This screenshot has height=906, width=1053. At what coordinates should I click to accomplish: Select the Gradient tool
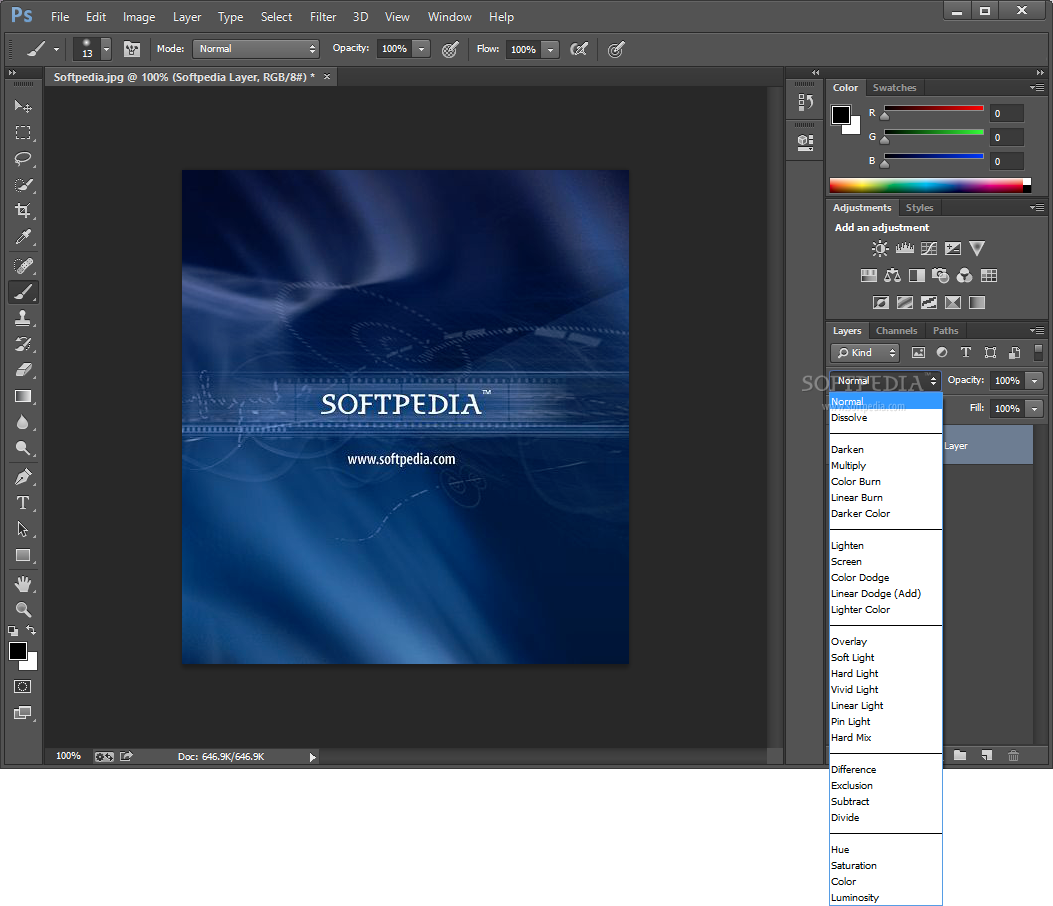[23, 396]
